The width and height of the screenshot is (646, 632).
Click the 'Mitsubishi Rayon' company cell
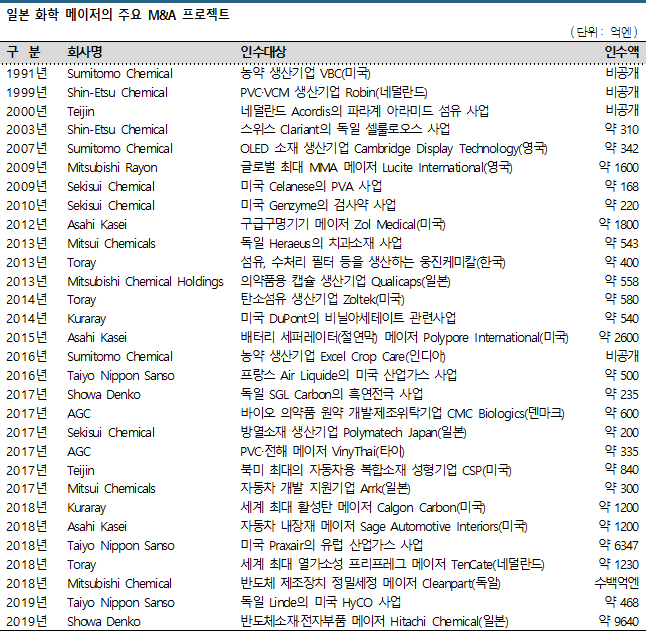point(112,167)
